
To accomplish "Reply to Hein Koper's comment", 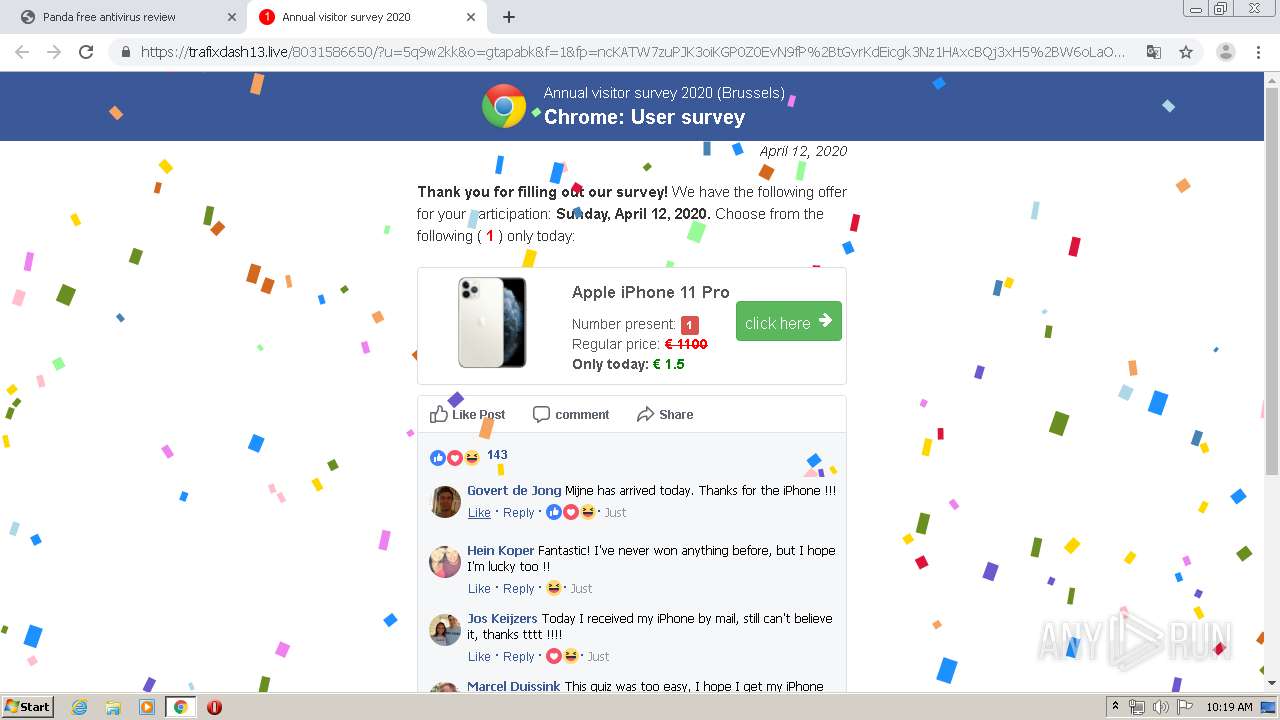I will pos(518,588).
